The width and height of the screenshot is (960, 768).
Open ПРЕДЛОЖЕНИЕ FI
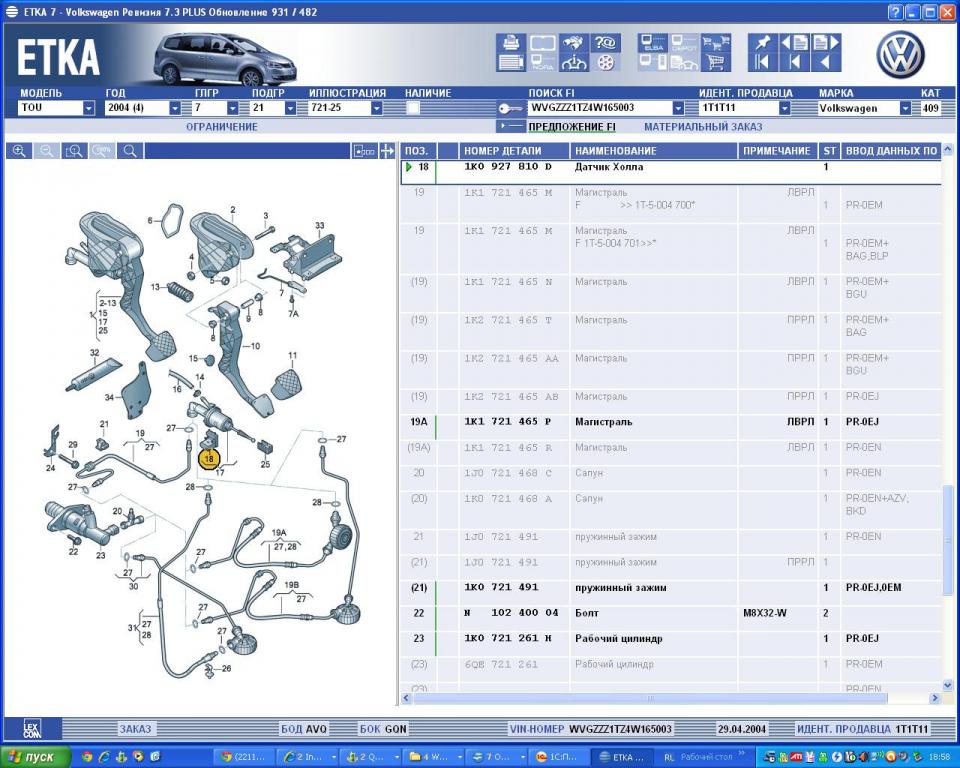coord(572,127)
